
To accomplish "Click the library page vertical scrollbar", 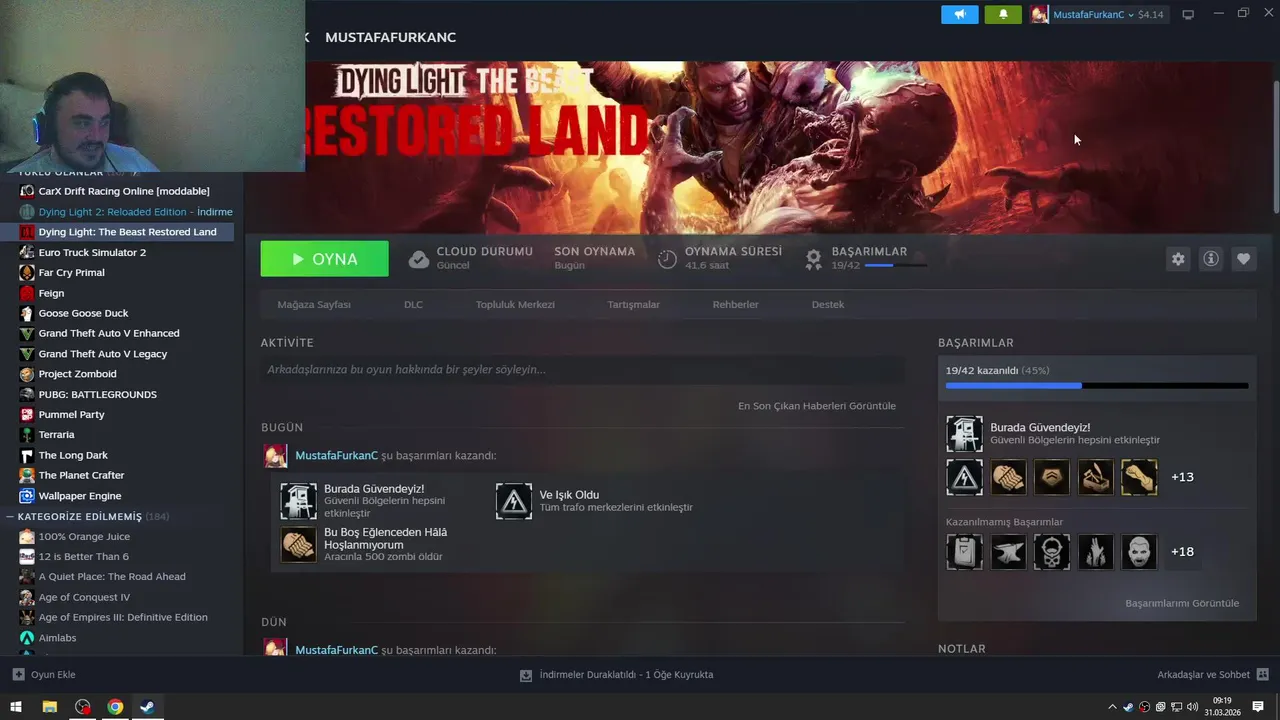I will tap(1275, 145).
